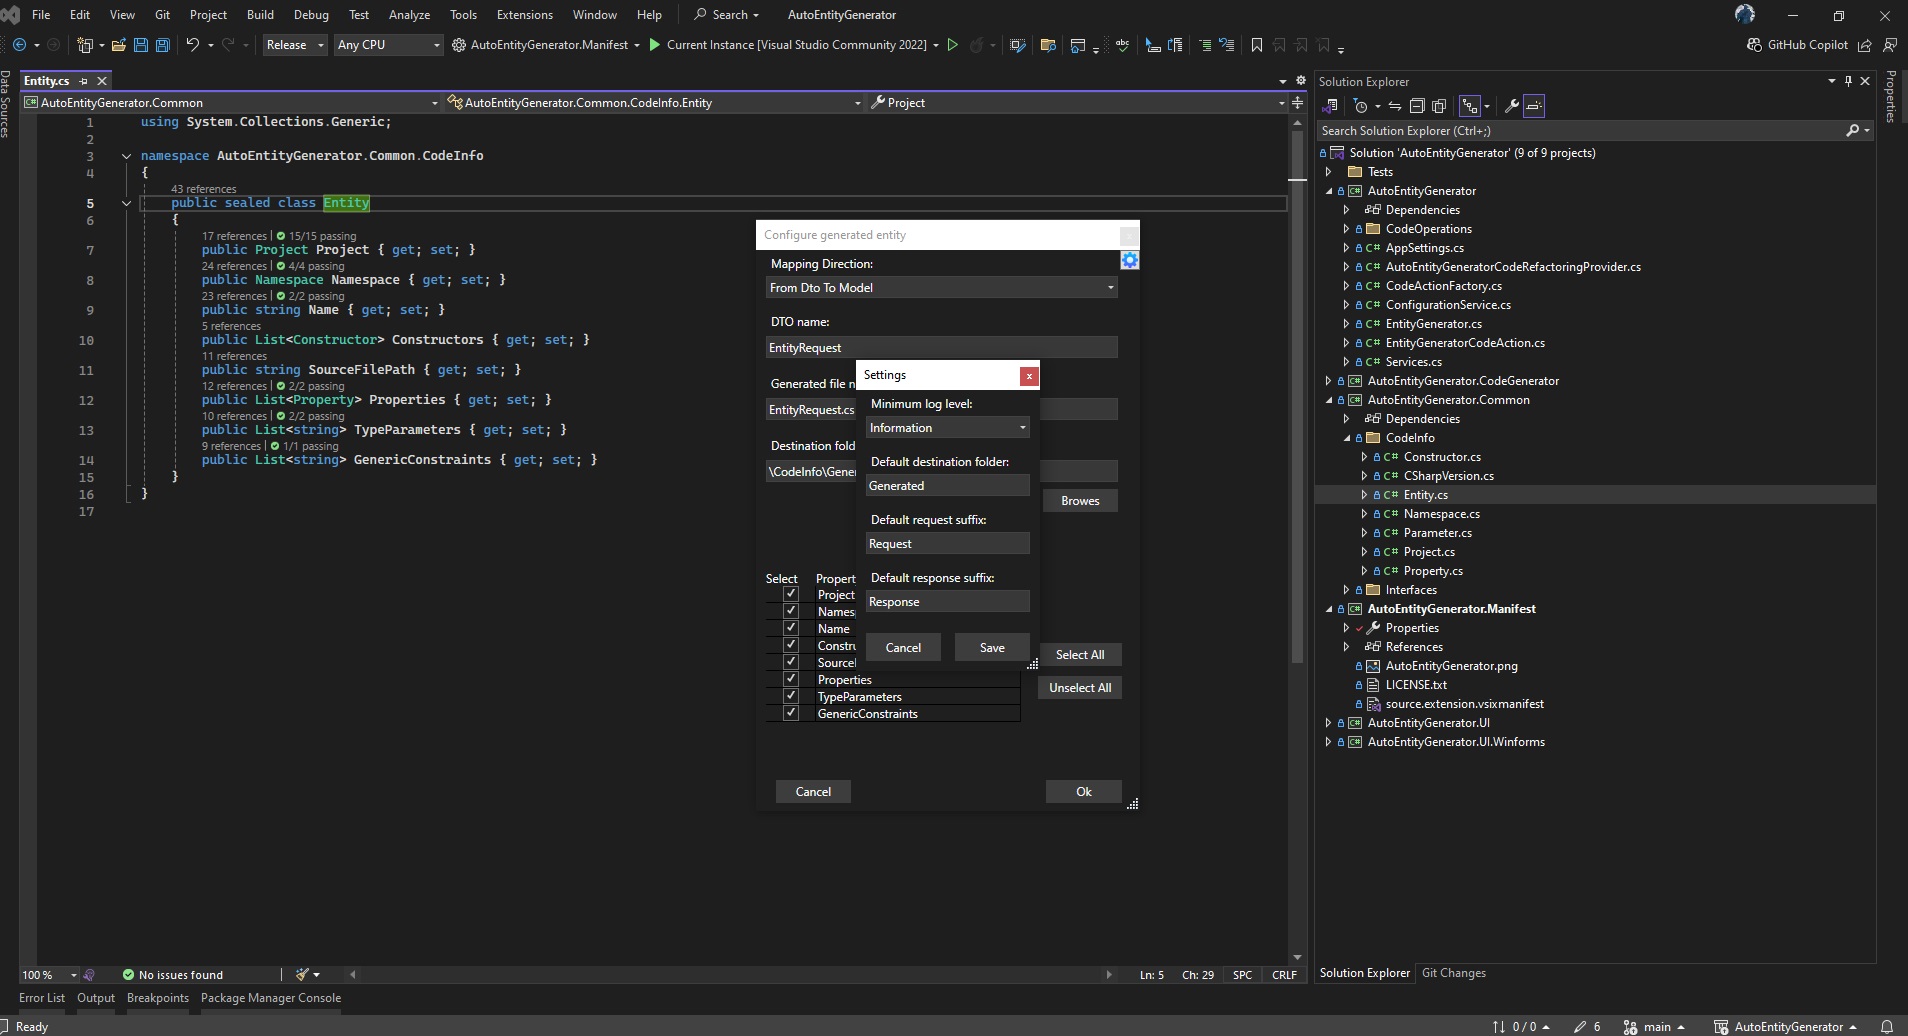
Task: Uncheck the Properties row checkbox
Action: click(x=791, y=679)
